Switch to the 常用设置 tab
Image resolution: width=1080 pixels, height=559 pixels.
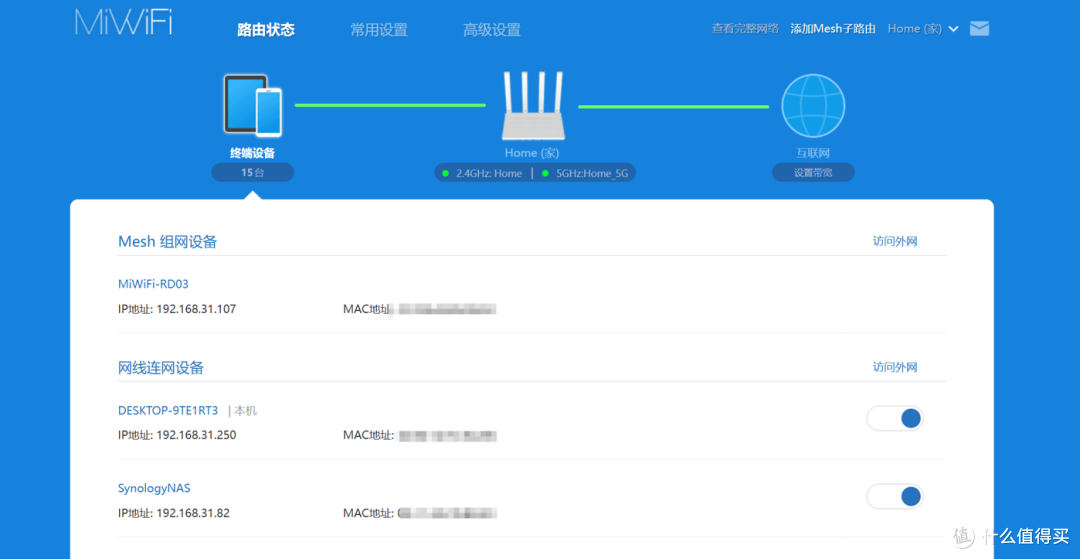379,30
